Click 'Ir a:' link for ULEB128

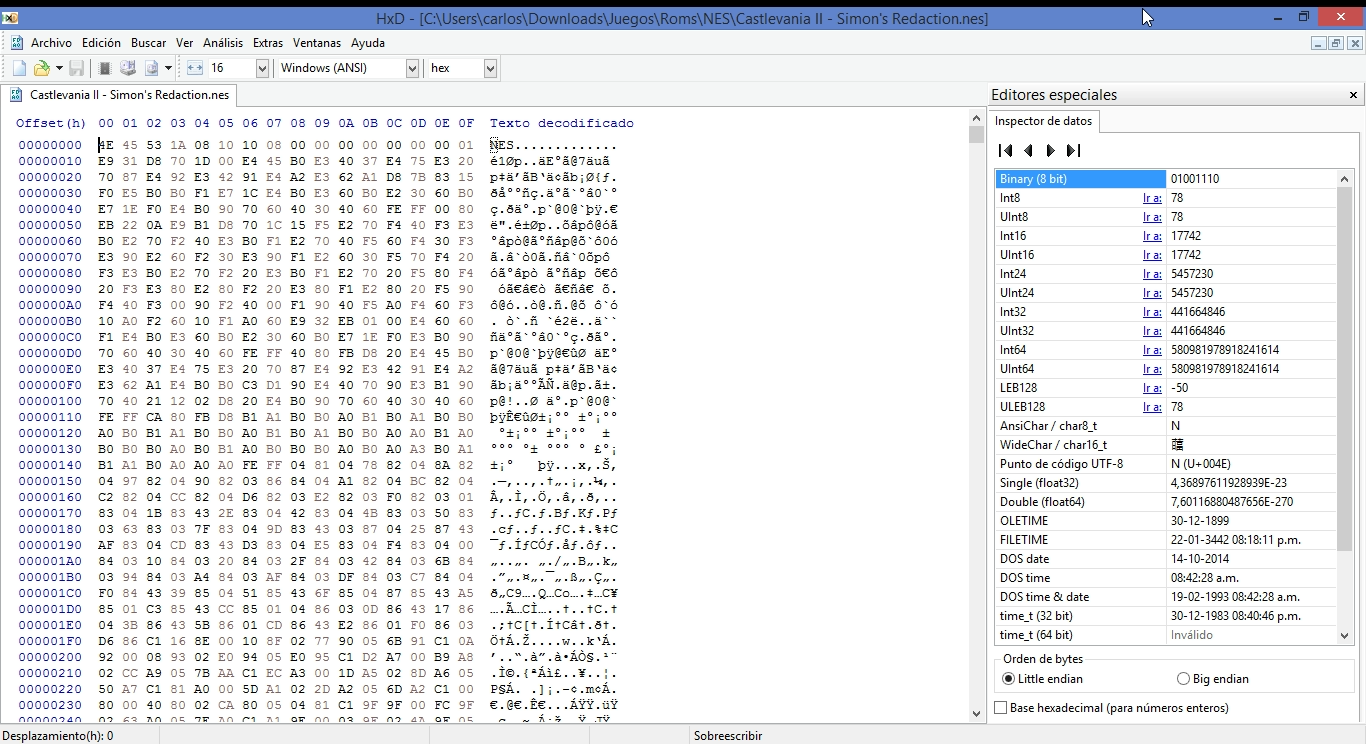(x=1152, y=407)
